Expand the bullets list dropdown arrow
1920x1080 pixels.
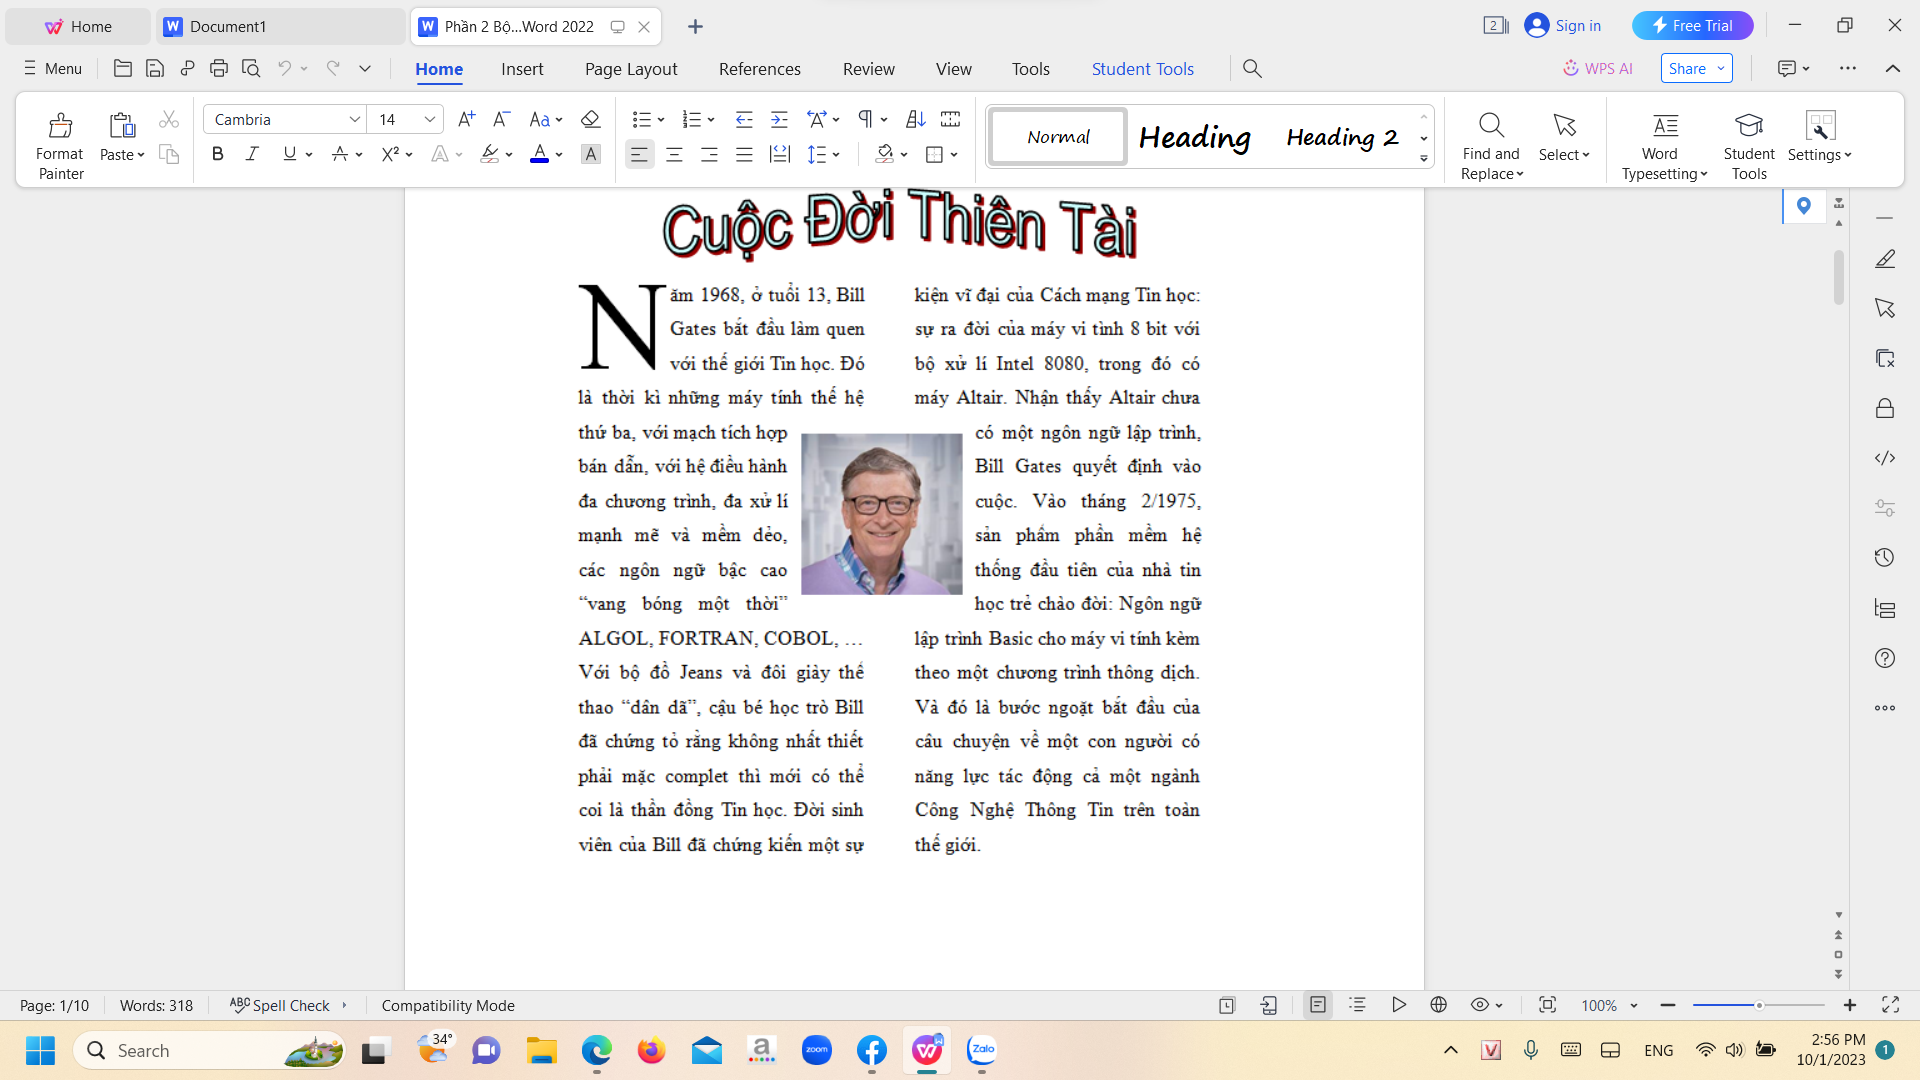click(x=661, y=120)
